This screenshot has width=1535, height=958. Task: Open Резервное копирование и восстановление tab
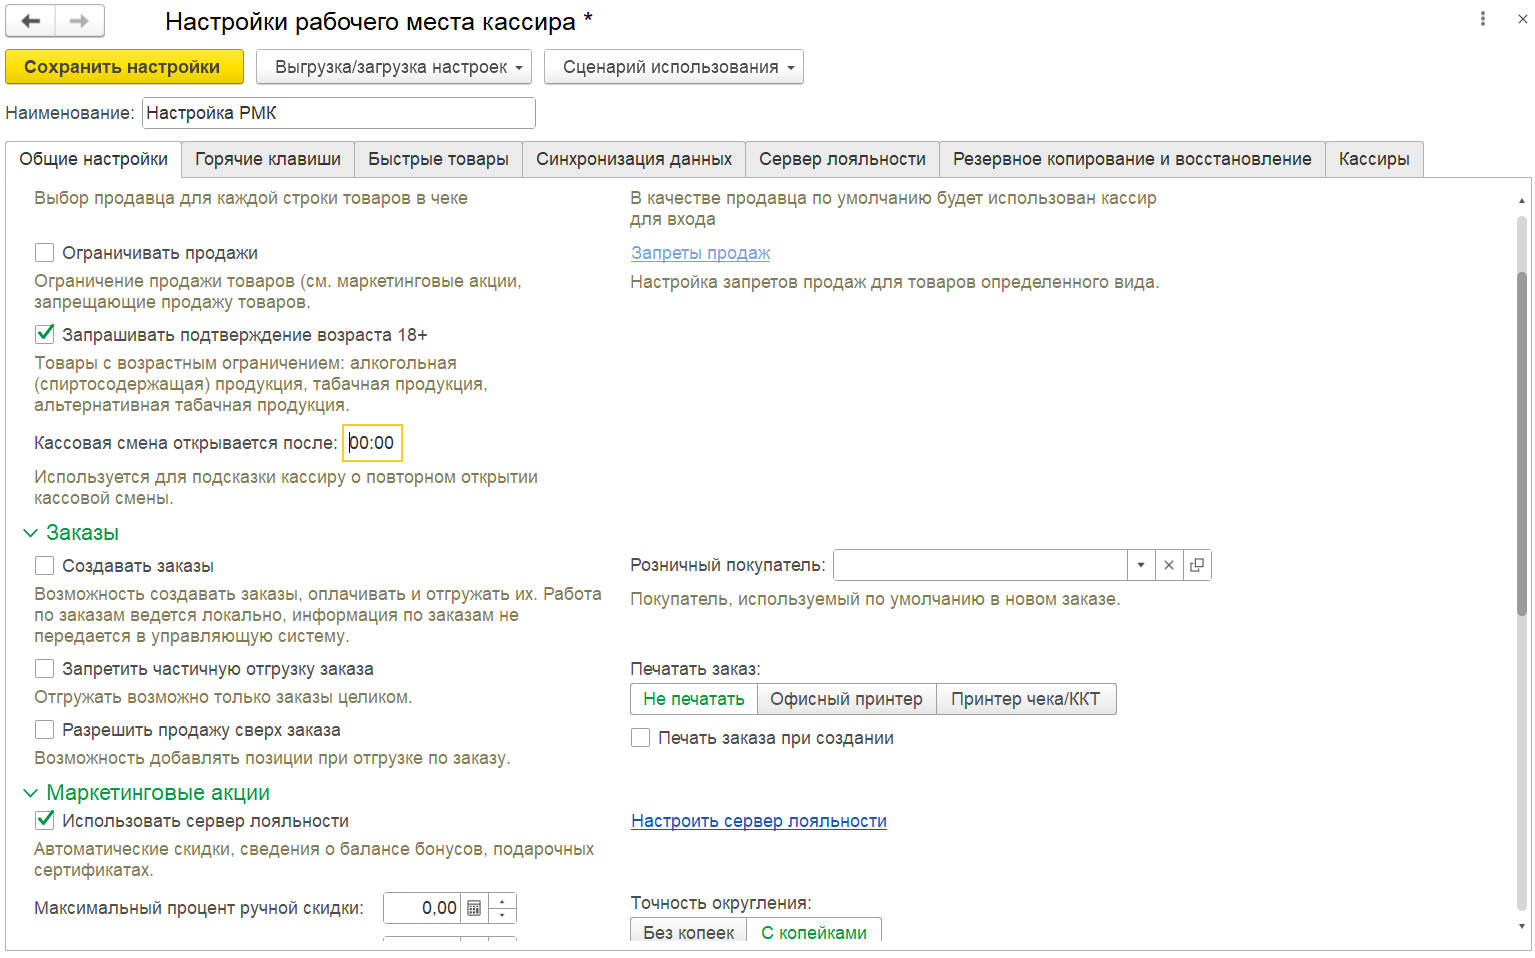(1132, 159)
